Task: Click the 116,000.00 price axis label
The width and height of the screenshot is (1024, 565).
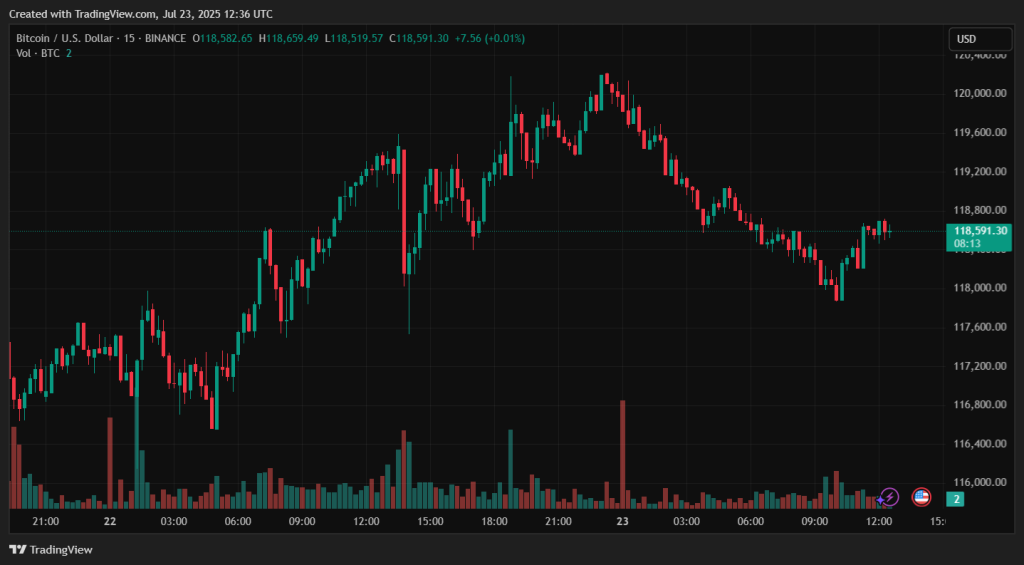Action: pos(980,482)
